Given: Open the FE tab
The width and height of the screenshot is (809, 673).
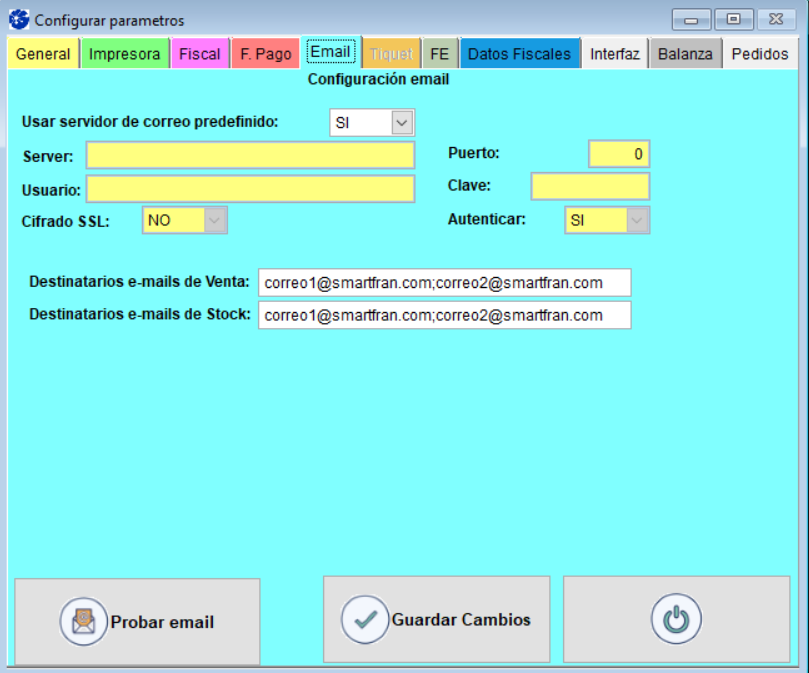Looking at the screenshot, I should (x=440, y=54).
